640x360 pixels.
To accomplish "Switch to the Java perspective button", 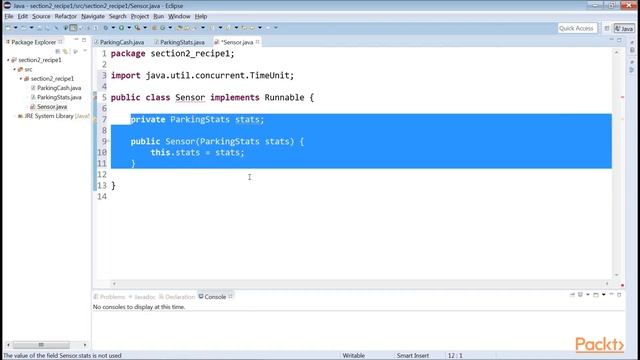I will (624, 28).
